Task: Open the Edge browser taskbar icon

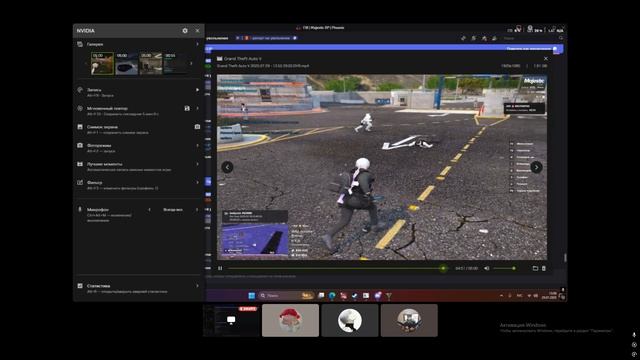Action: click(x=332, y=296)
